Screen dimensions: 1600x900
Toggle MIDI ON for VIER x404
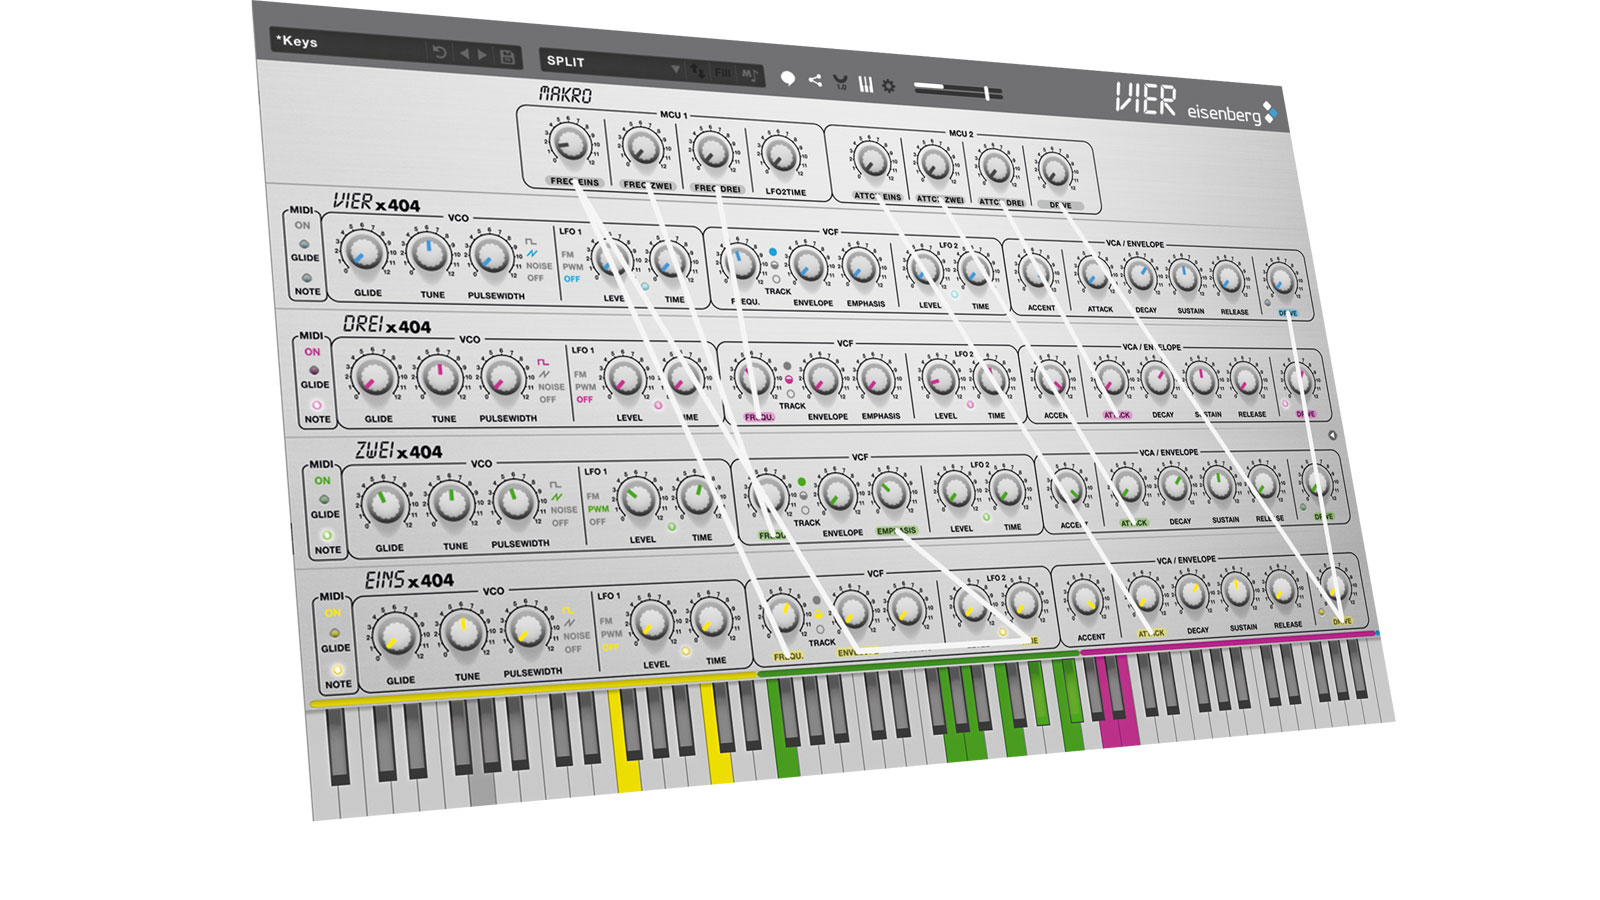302,226
